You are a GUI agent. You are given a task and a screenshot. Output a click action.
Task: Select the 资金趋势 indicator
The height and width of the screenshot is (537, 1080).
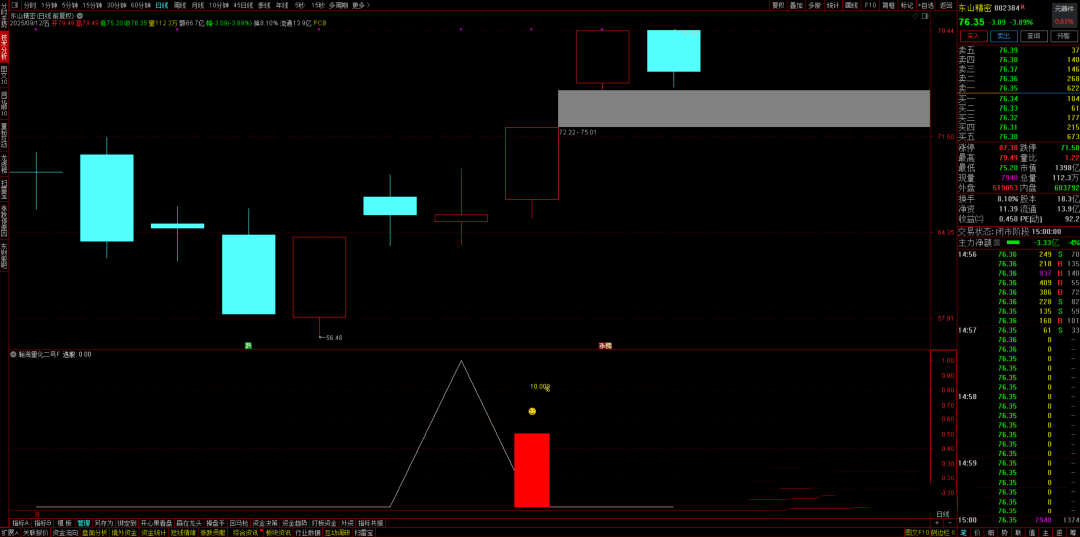point(294,523)
